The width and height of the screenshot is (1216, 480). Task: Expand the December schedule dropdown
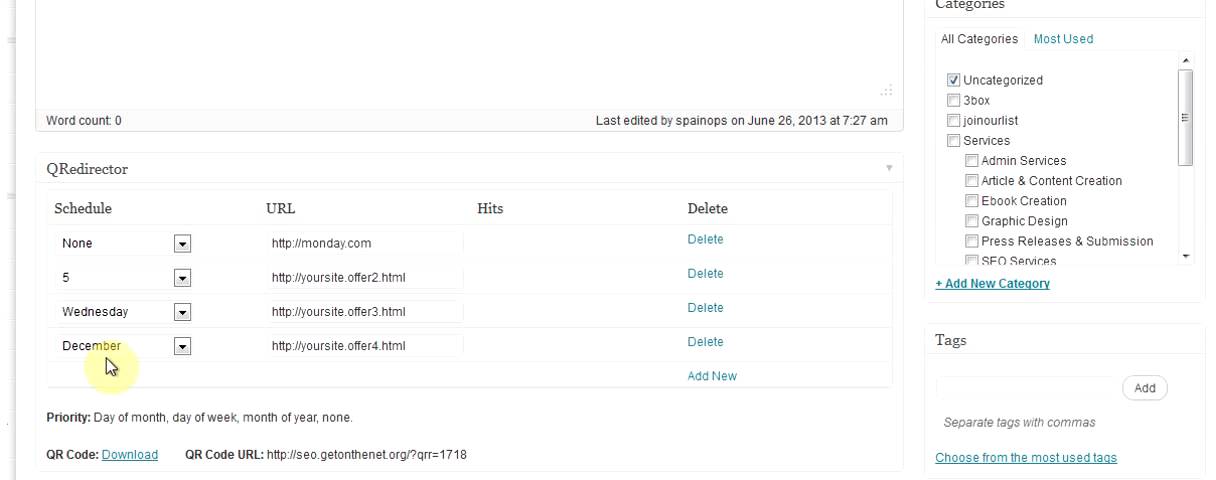coord(182,346)
